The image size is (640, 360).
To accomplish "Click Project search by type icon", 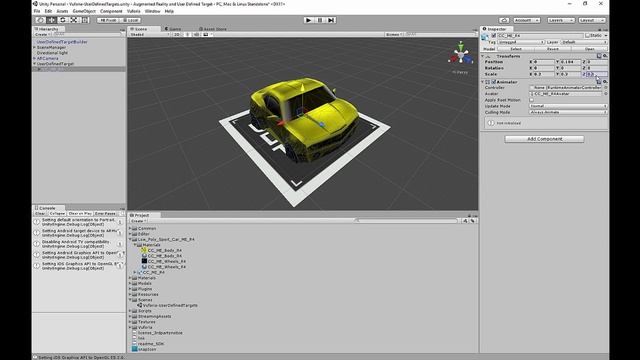I will coord(465,221).
